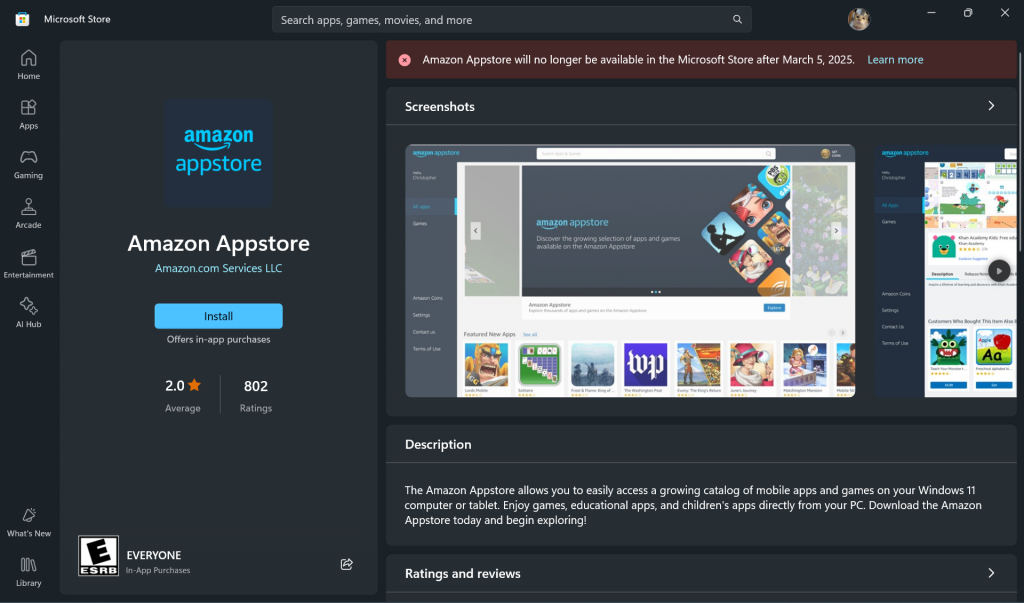The width and height of the screenshot is (1024, 603).
Task: Open the Amazon.com Services LLC publisher link
Action: point(218,268)
